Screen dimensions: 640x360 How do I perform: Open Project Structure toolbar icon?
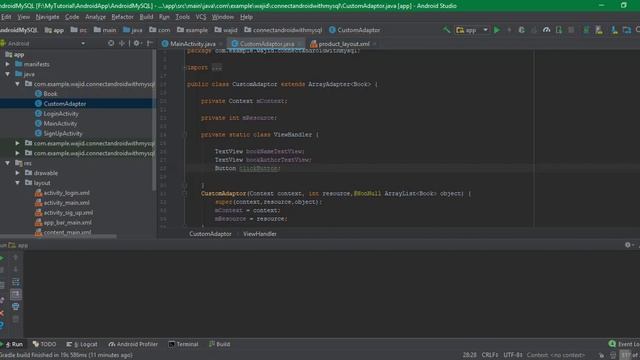(x=627, y=30)
